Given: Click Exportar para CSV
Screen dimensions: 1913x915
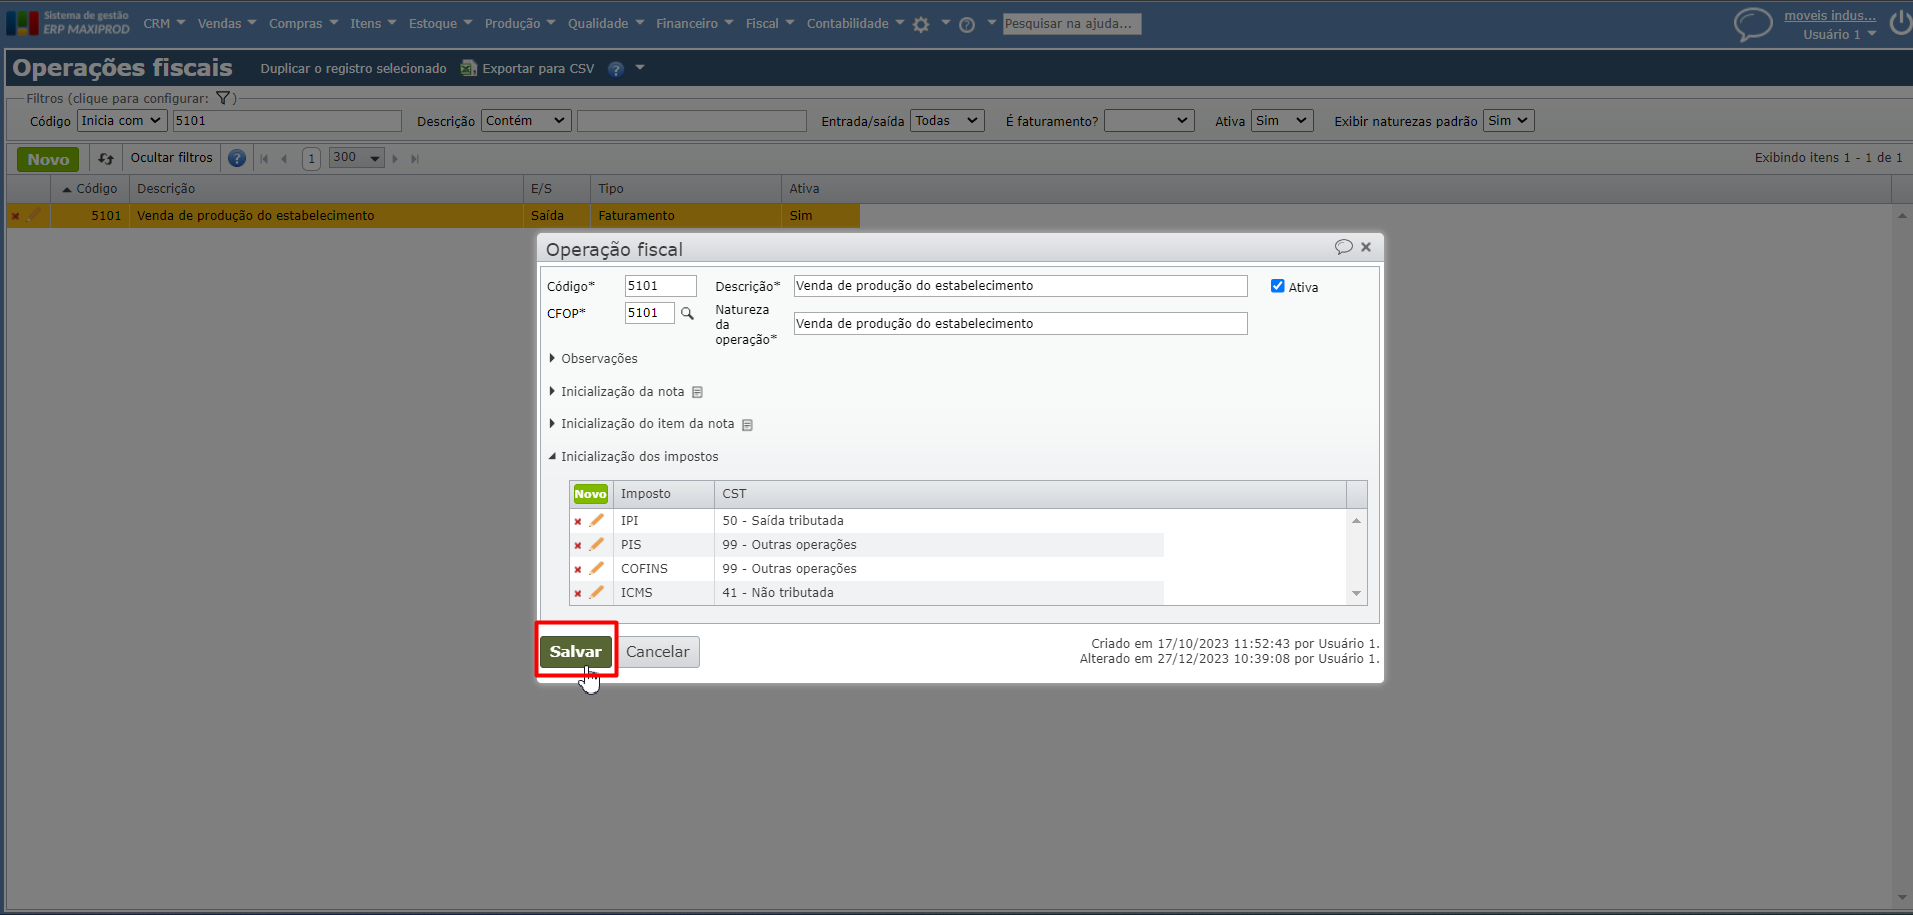Looking at the screenshot, I should pyautogui.click(x=528, y=69).
